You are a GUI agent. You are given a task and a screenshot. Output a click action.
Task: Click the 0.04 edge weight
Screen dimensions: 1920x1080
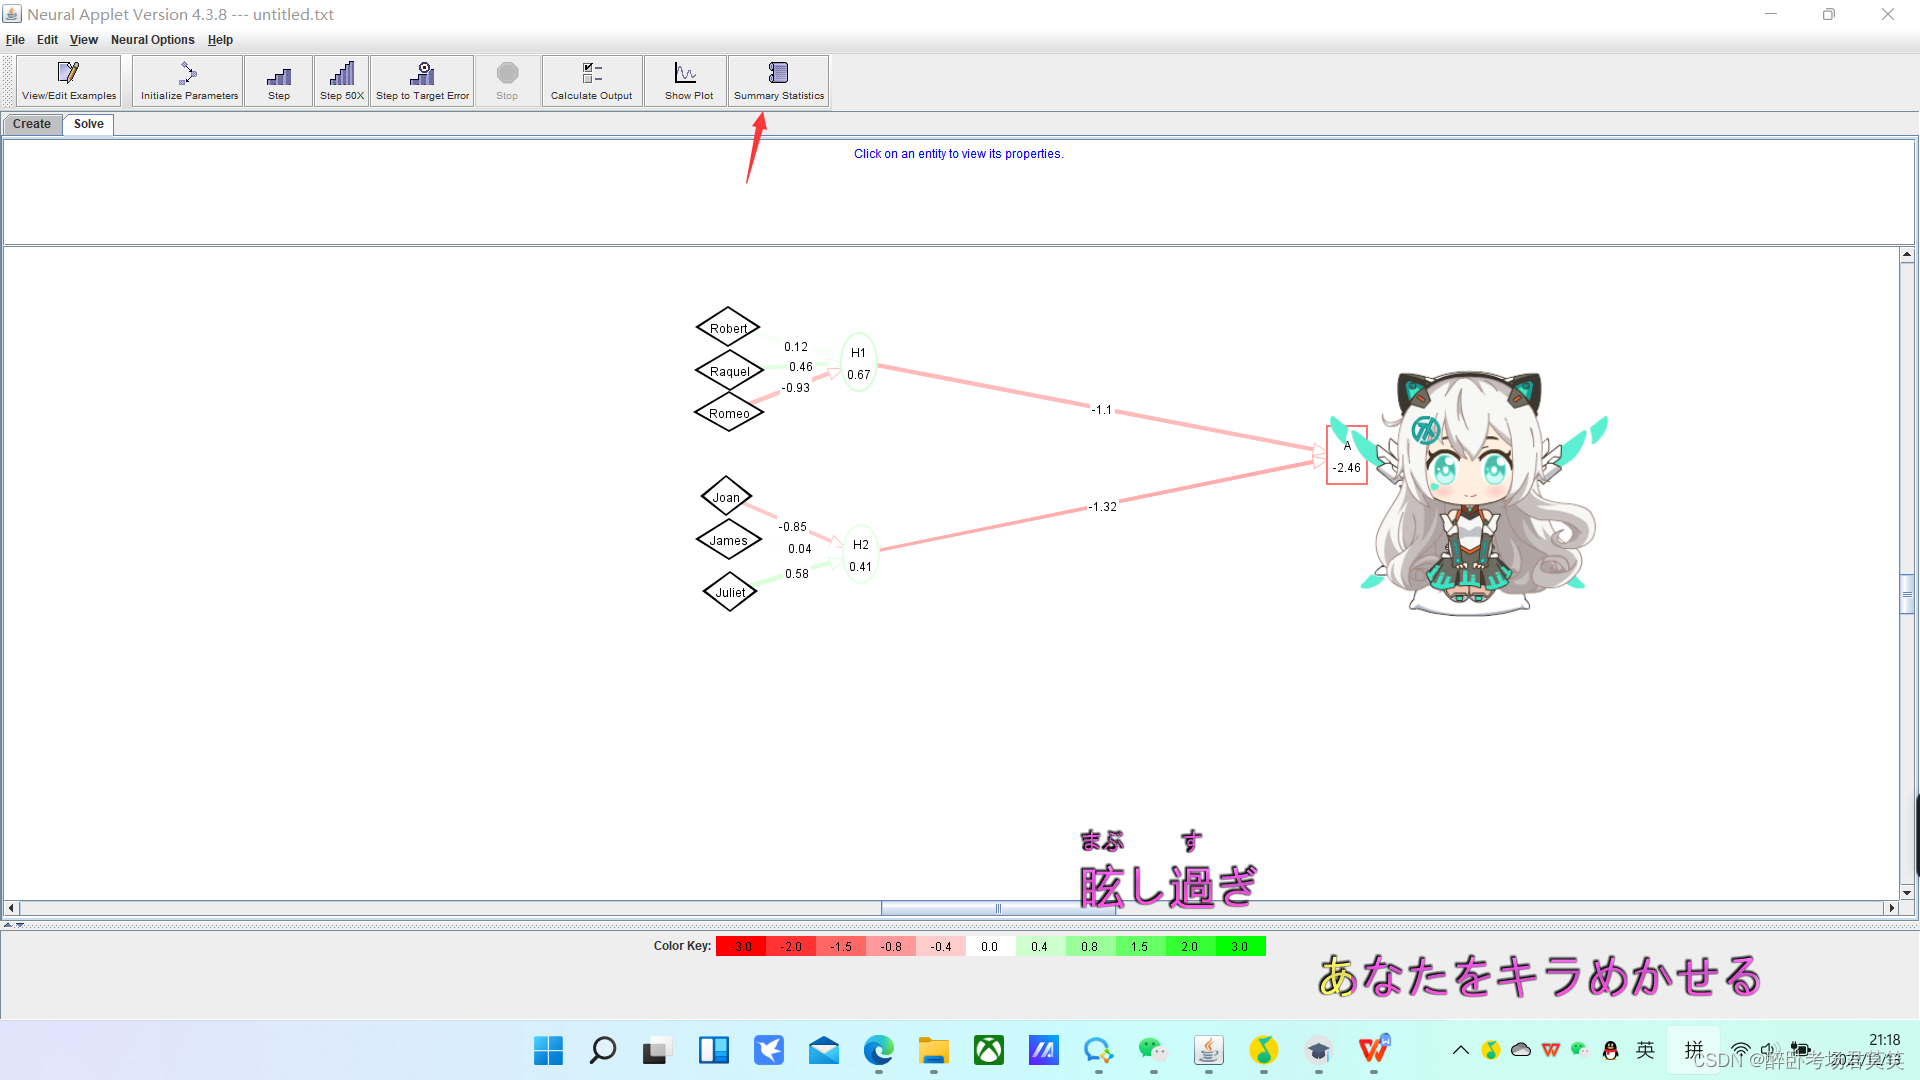[x=800, y=549]
